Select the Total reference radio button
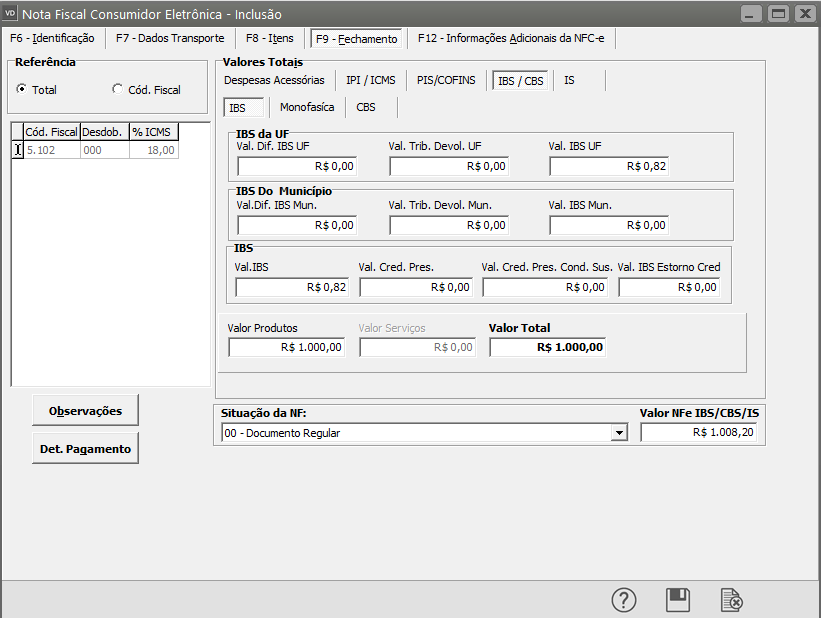 [x=22, y=89]
